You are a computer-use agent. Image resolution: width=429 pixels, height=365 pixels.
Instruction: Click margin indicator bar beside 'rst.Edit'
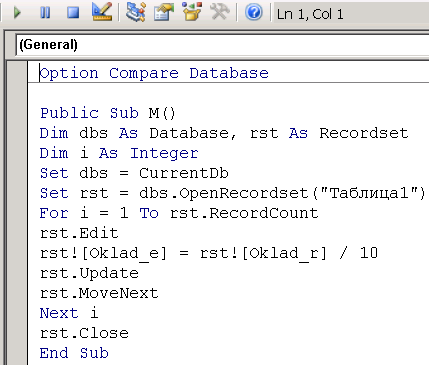coord(17,233)
